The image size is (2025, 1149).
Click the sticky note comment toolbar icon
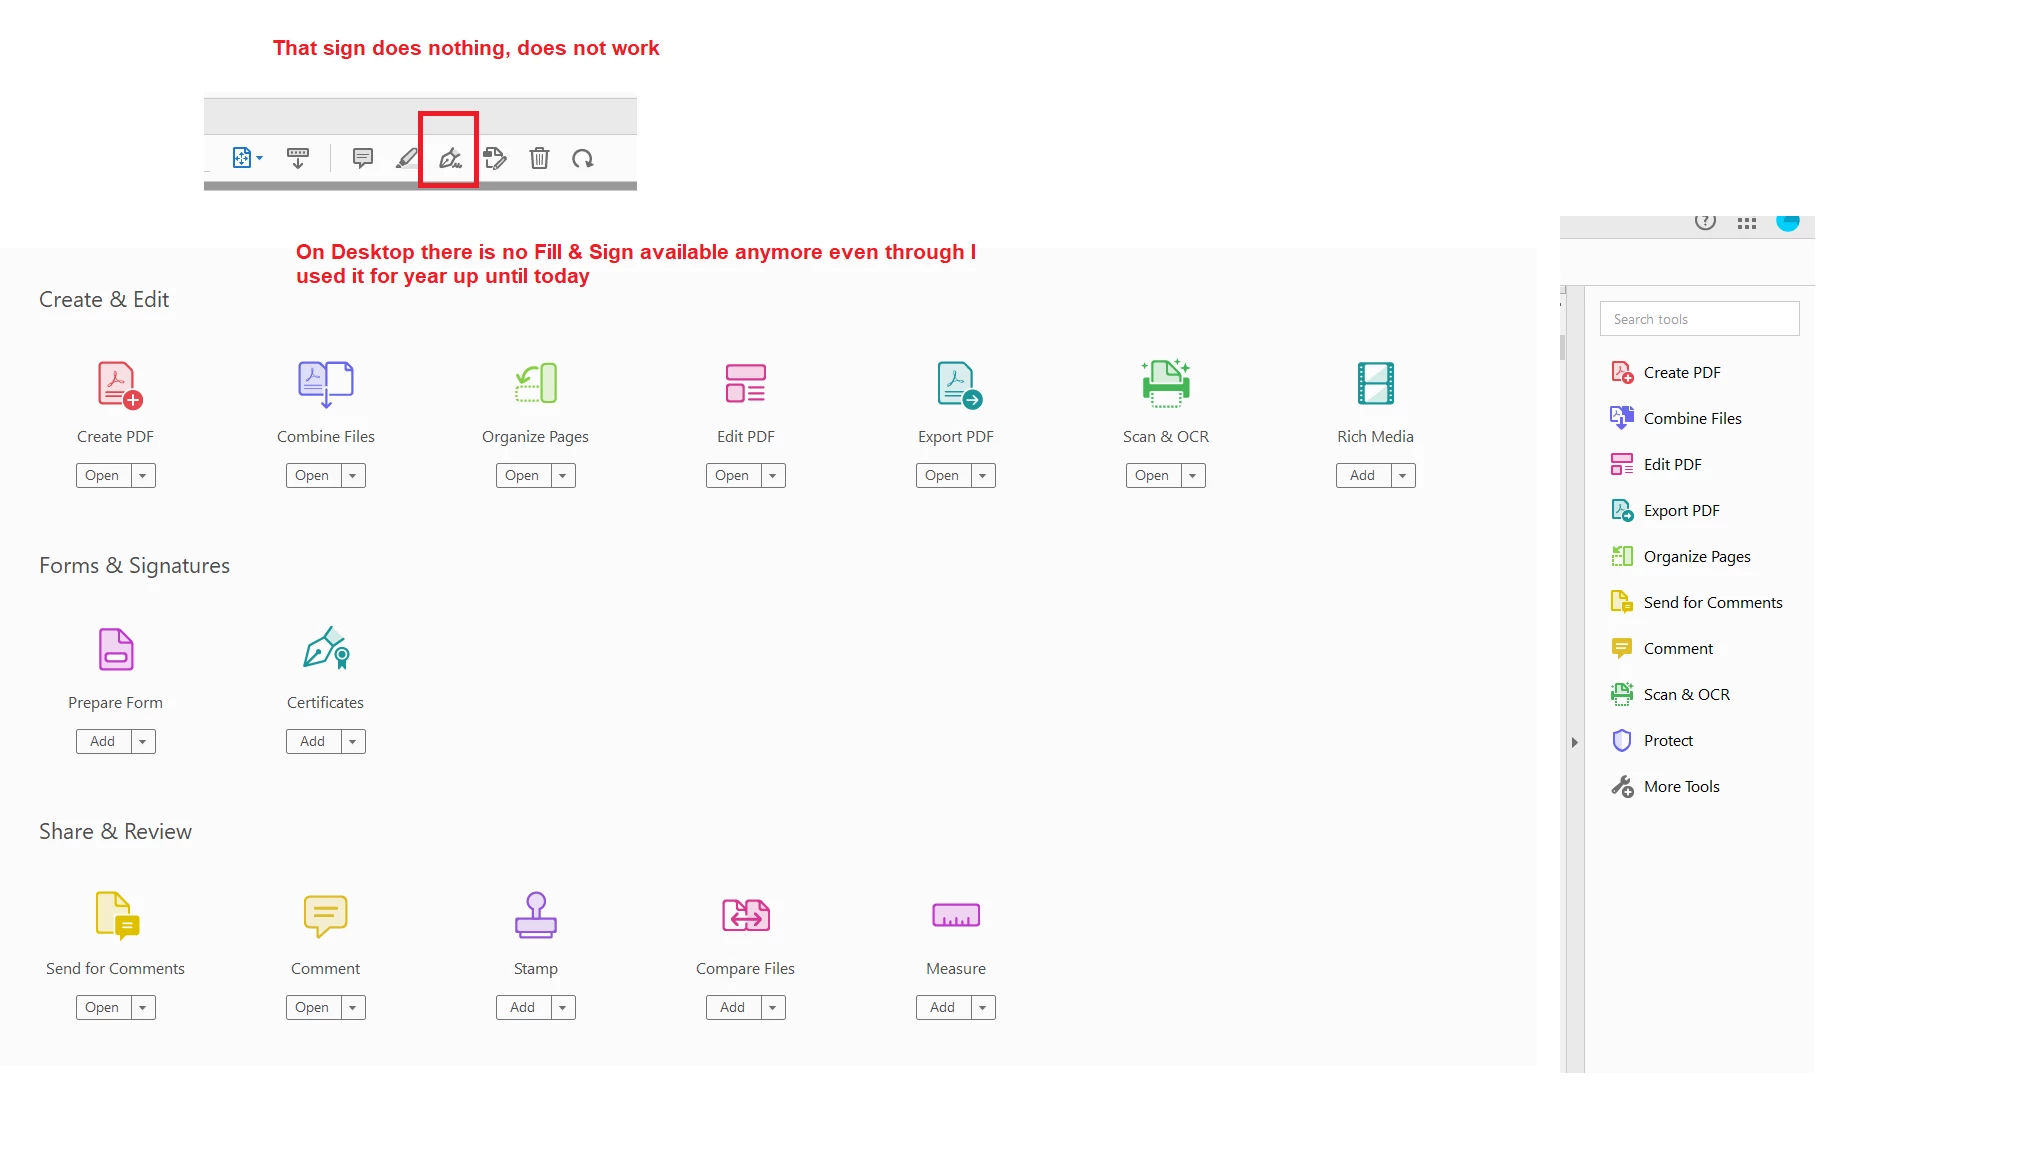click(363, 158)
